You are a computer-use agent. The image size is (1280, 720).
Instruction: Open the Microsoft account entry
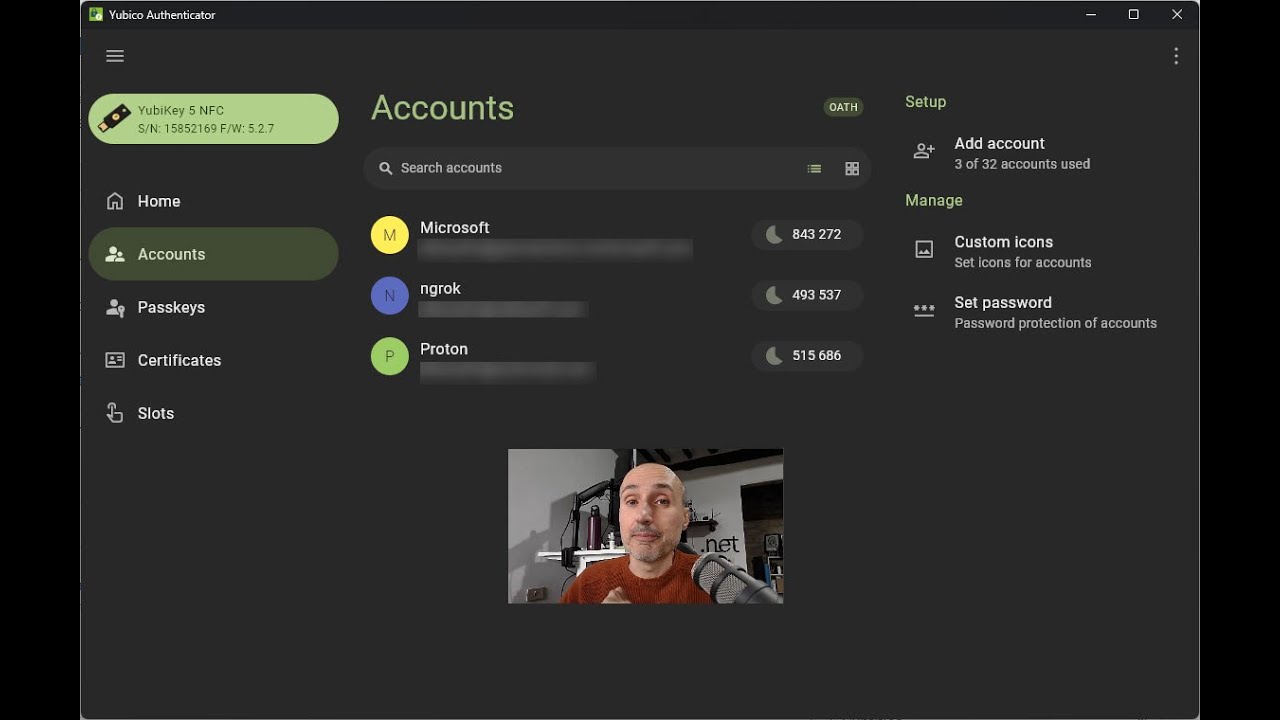coord(617,235)
